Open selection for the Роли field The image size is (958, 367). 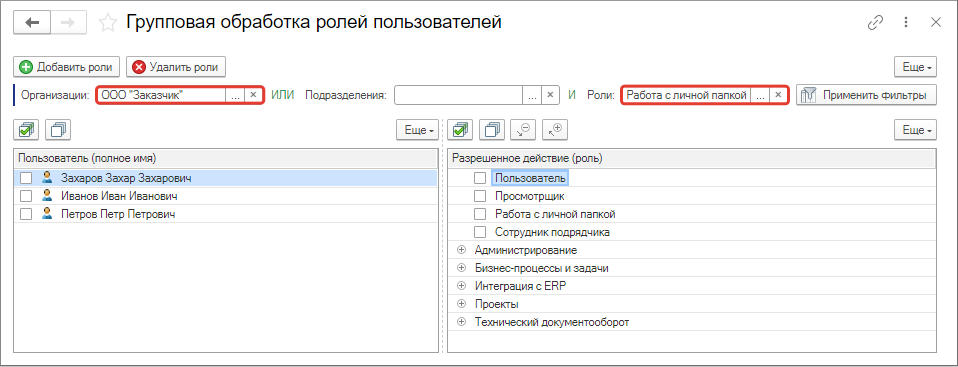coord(760,95)
